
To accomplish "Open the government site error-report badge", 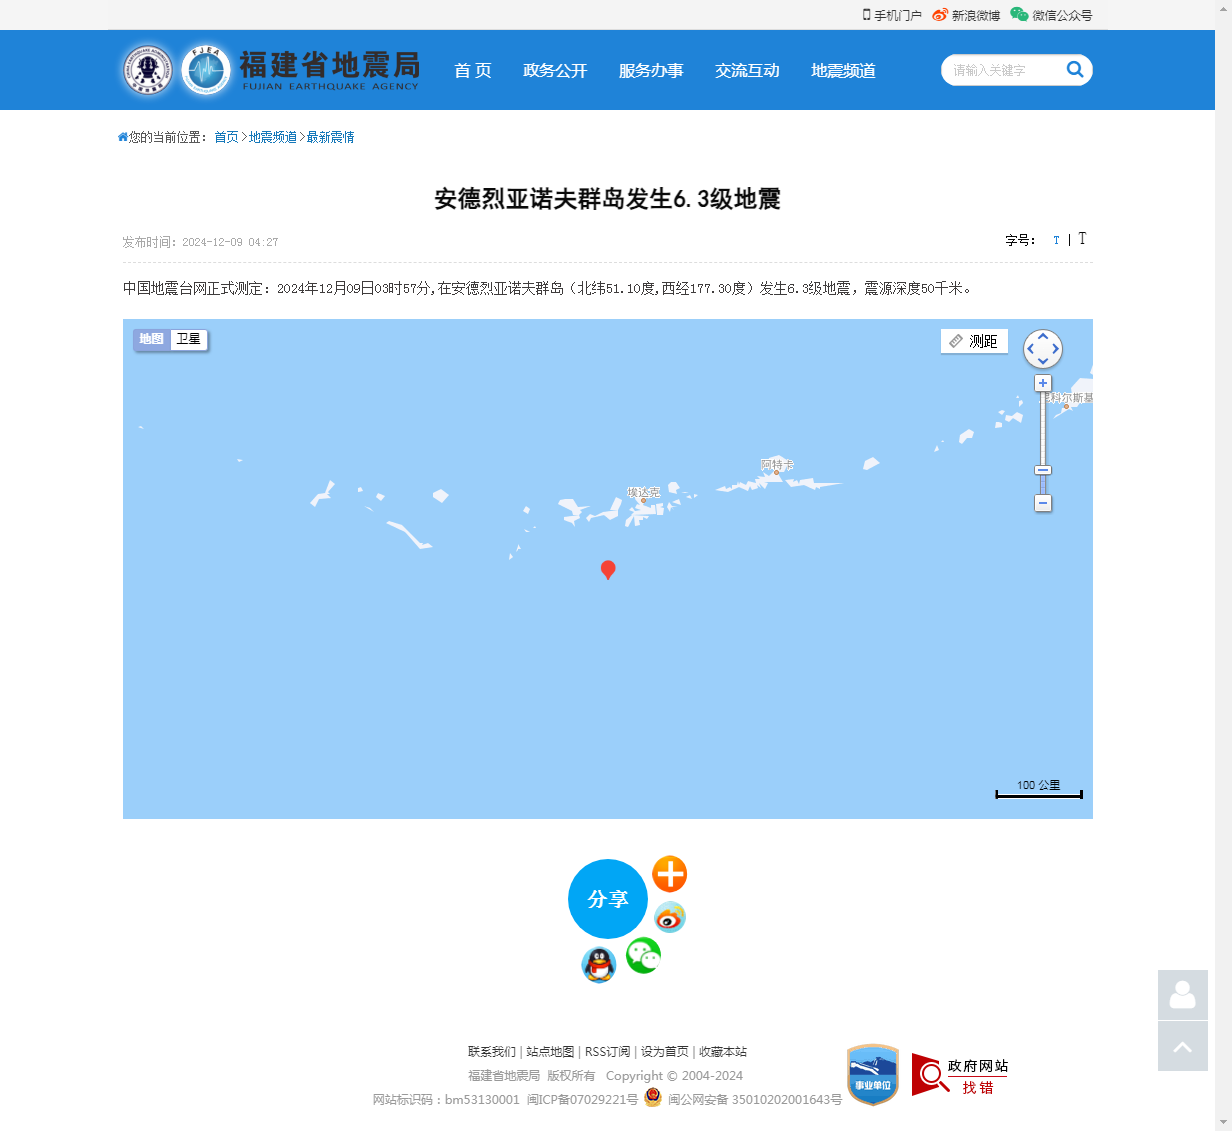I will [x=960, y=1075].
